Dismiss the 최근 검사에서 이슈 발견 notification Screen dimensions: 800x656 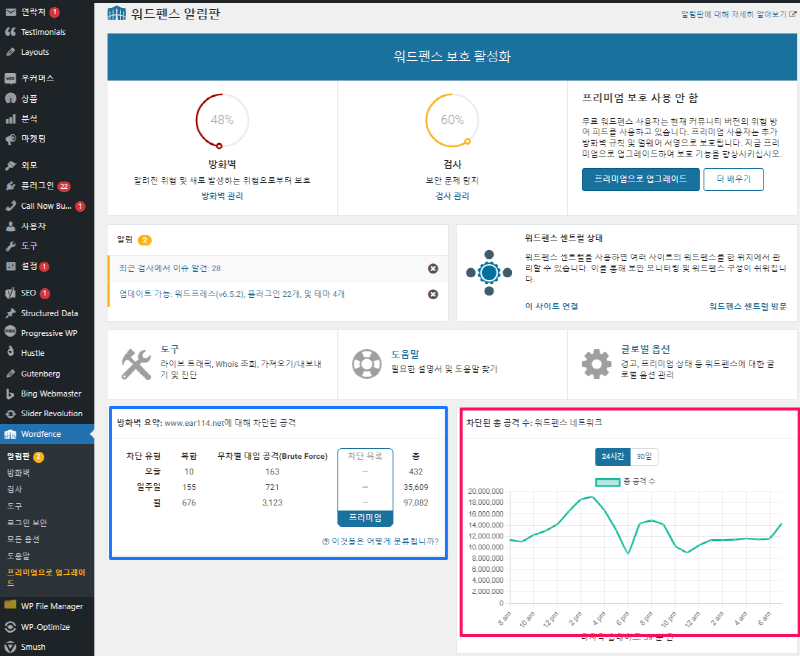(x=433, y=268)
